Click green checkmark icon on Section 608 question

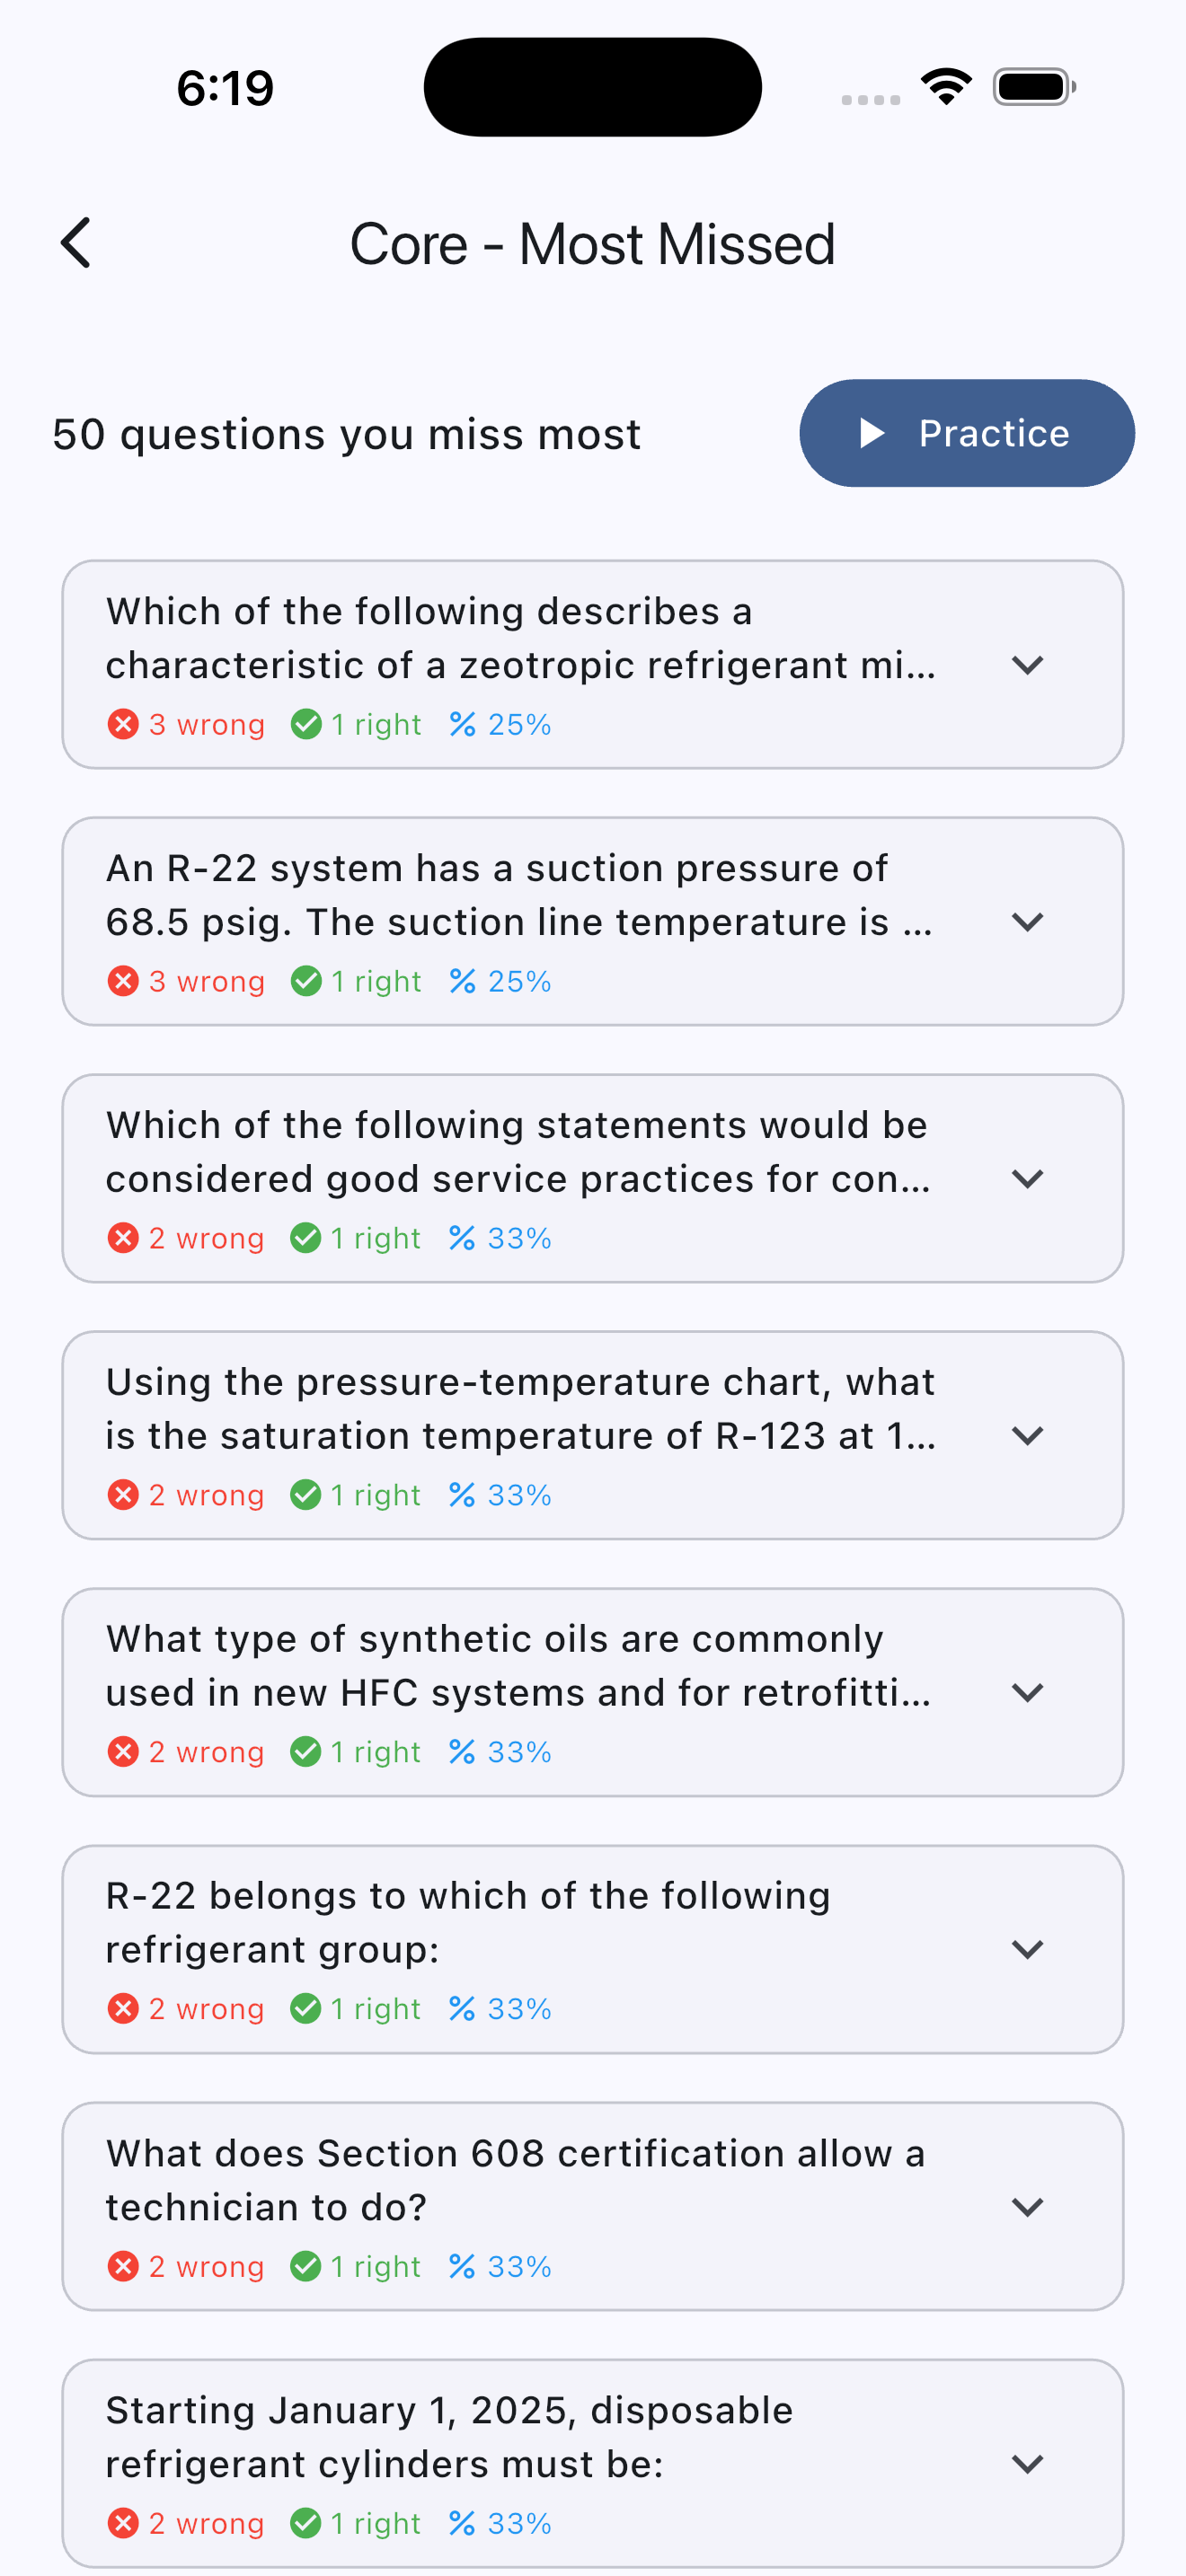pos(306,2266)
